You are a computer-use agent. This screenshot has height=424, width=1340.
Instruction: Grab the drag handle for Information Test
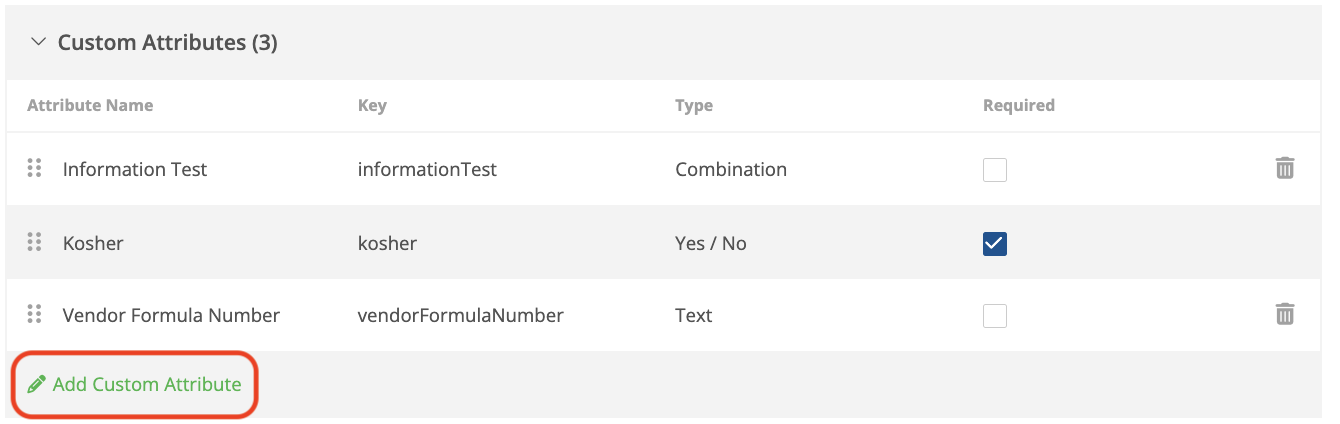click(x=34, y=169)
